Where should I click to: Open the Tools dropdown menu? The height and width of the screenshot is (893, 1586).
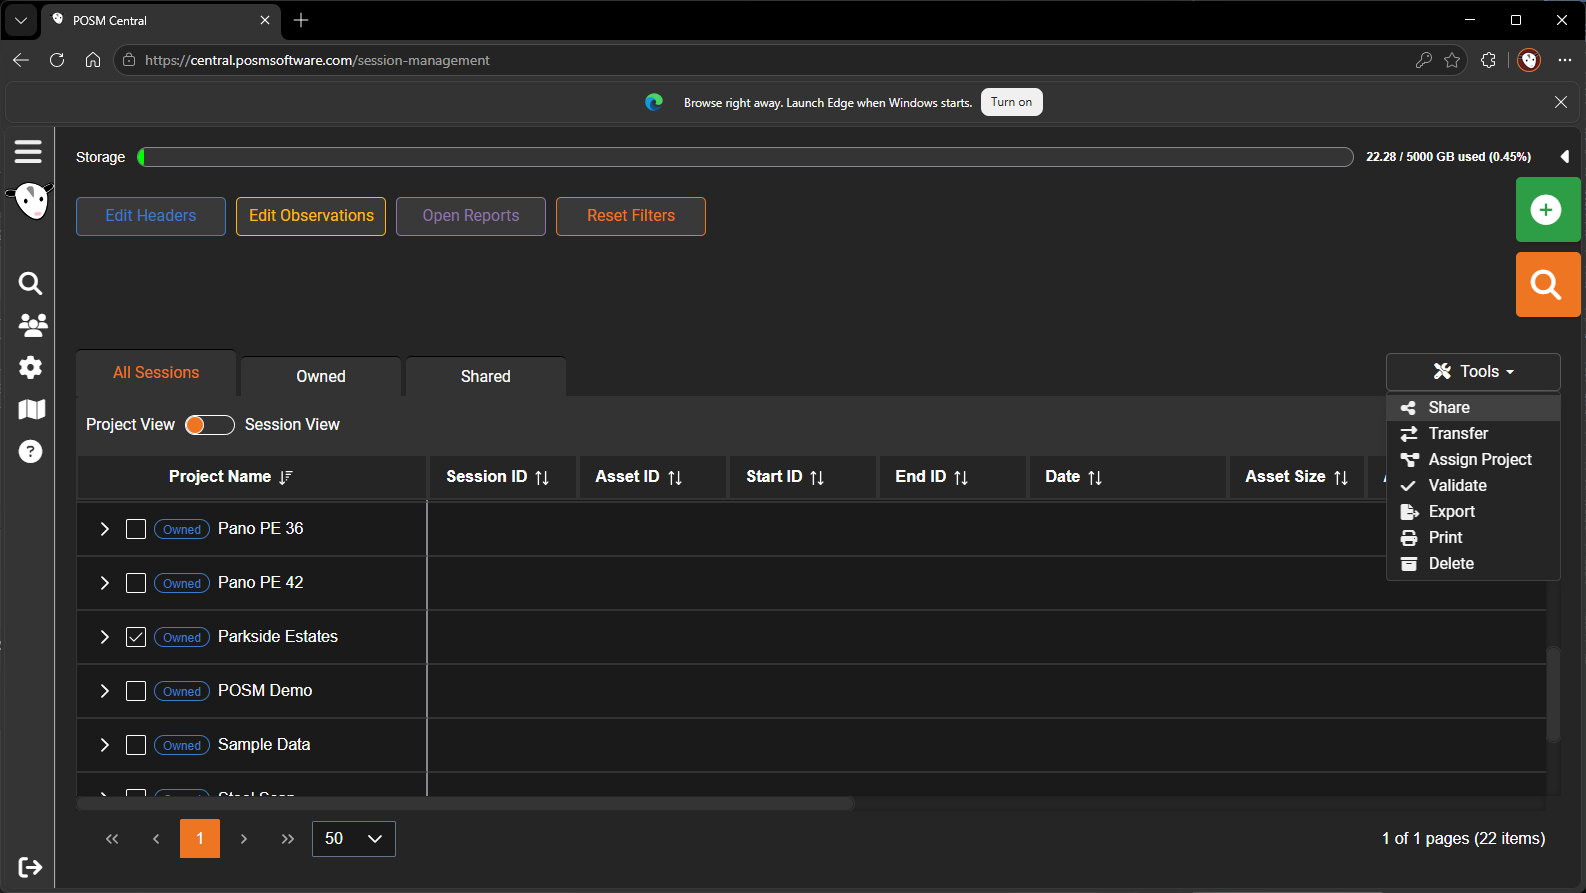point(1473,372)
